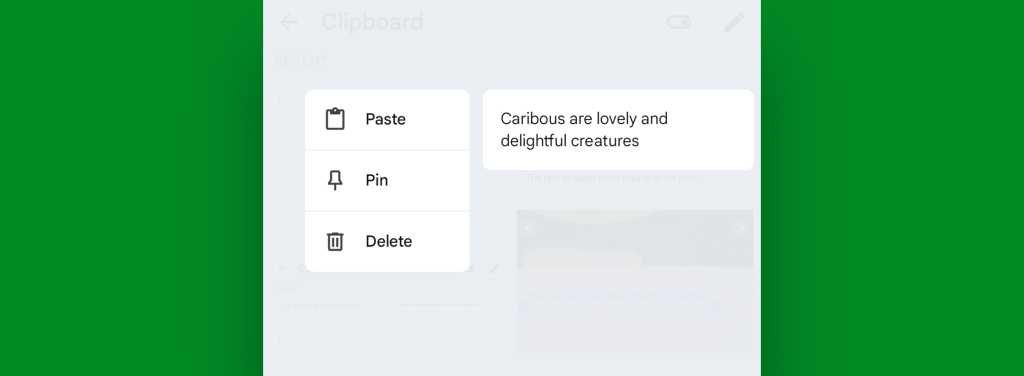Click the clipboard Paste icon
1024x376 pixels.
(335, 119)
